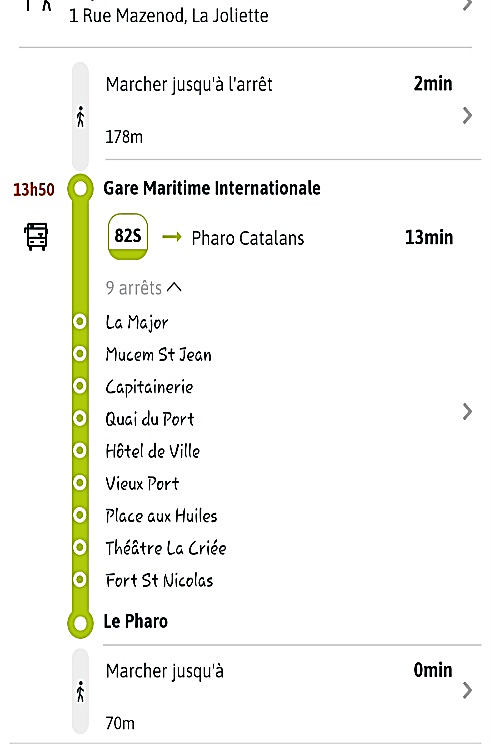Open the chevron beside the bus stops list
Screen dimensions: 491x744
pyautogui.click(x=467, y=411)
